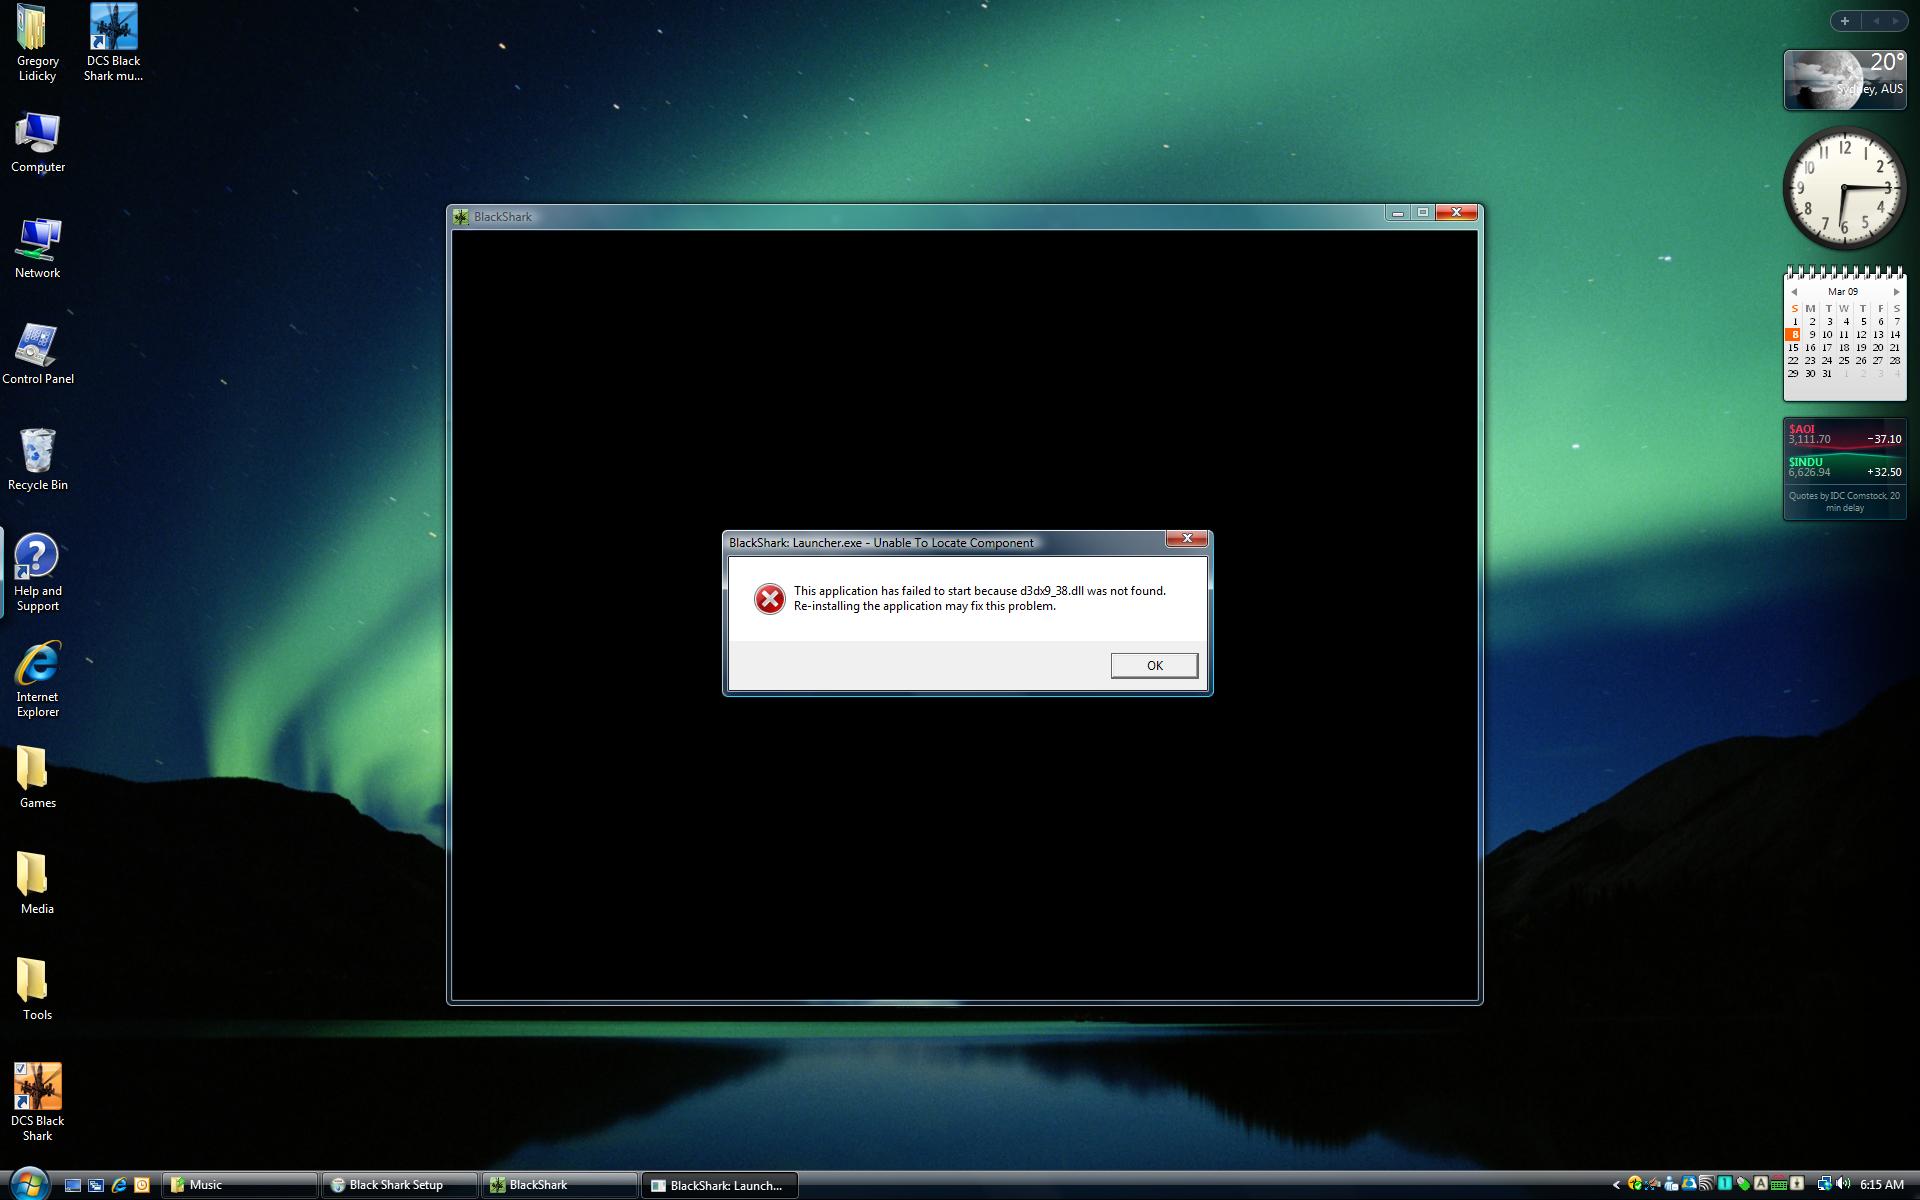Click the letter A tray icon
The image size is (1920, 1200).
coord(1760,1184)
